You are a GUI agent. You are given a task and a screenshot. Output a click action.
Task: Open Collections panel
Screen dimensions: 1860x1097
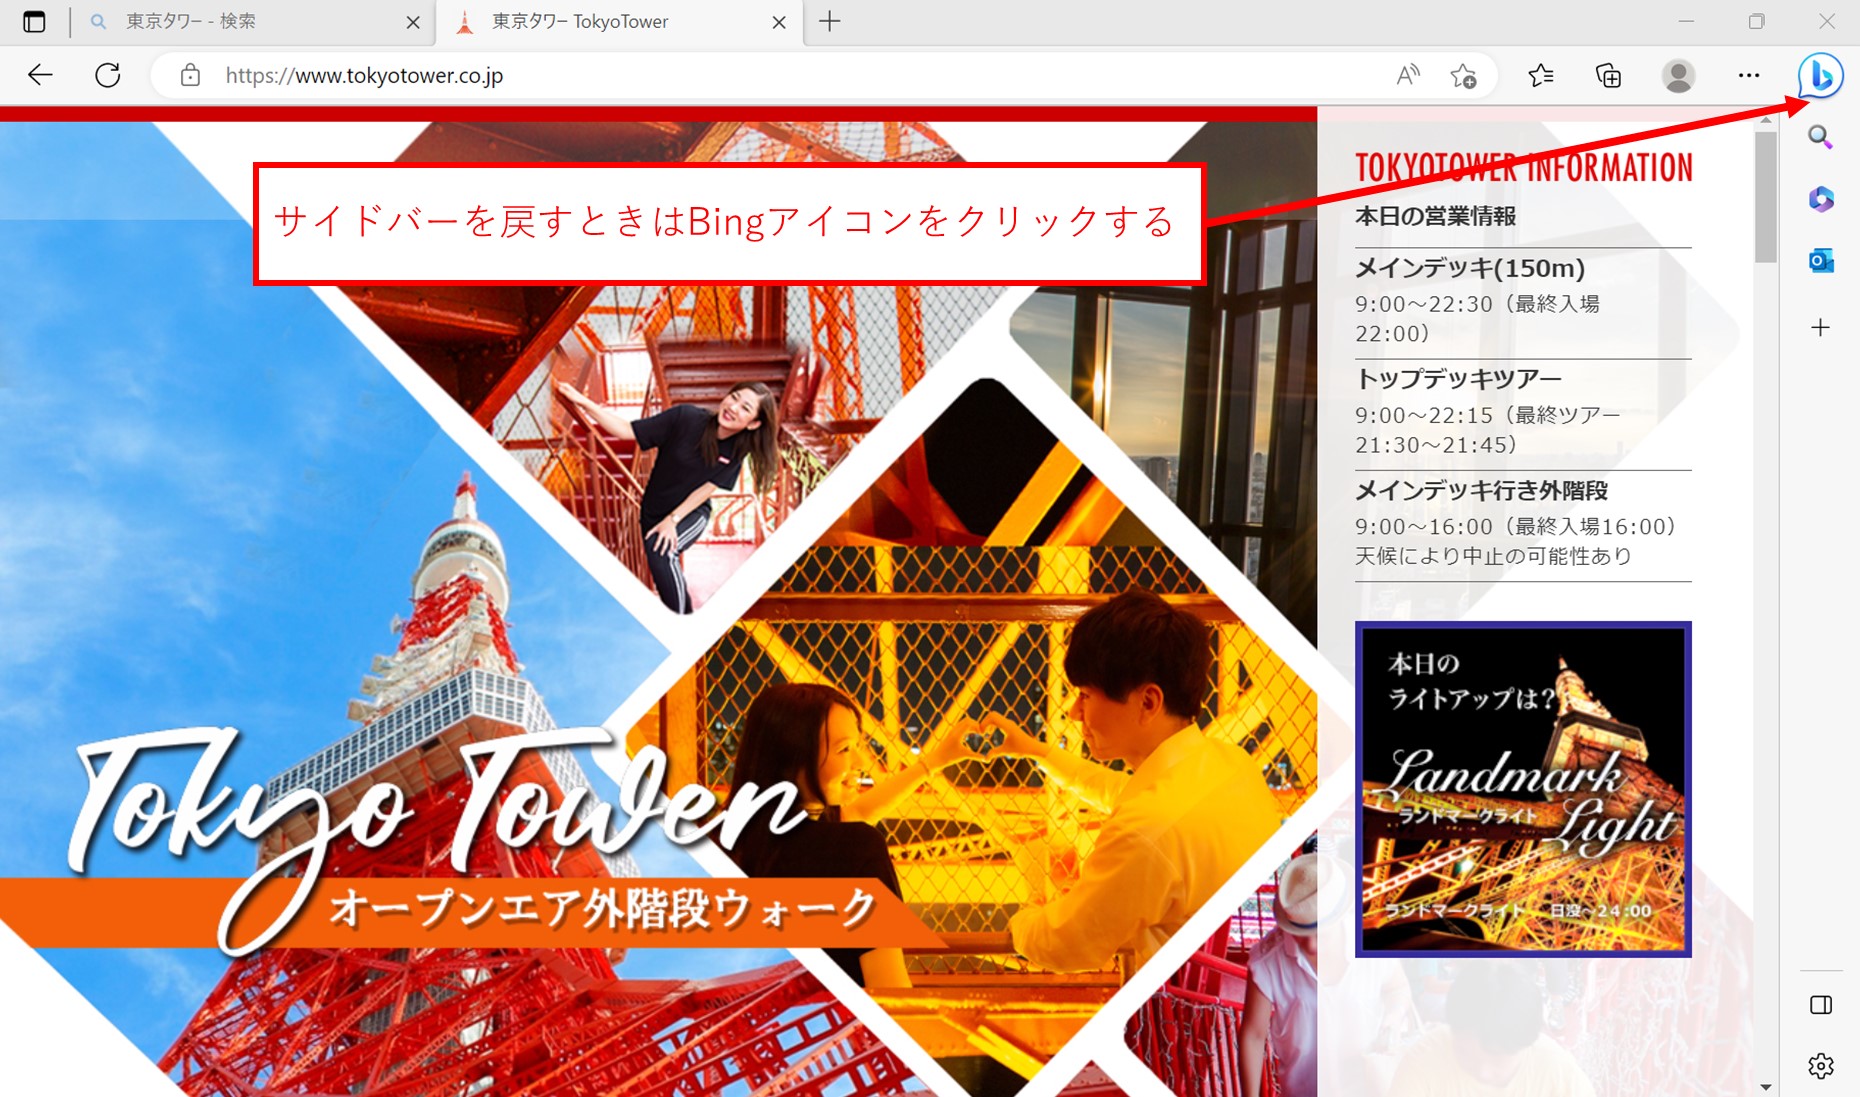[1608, 75]
